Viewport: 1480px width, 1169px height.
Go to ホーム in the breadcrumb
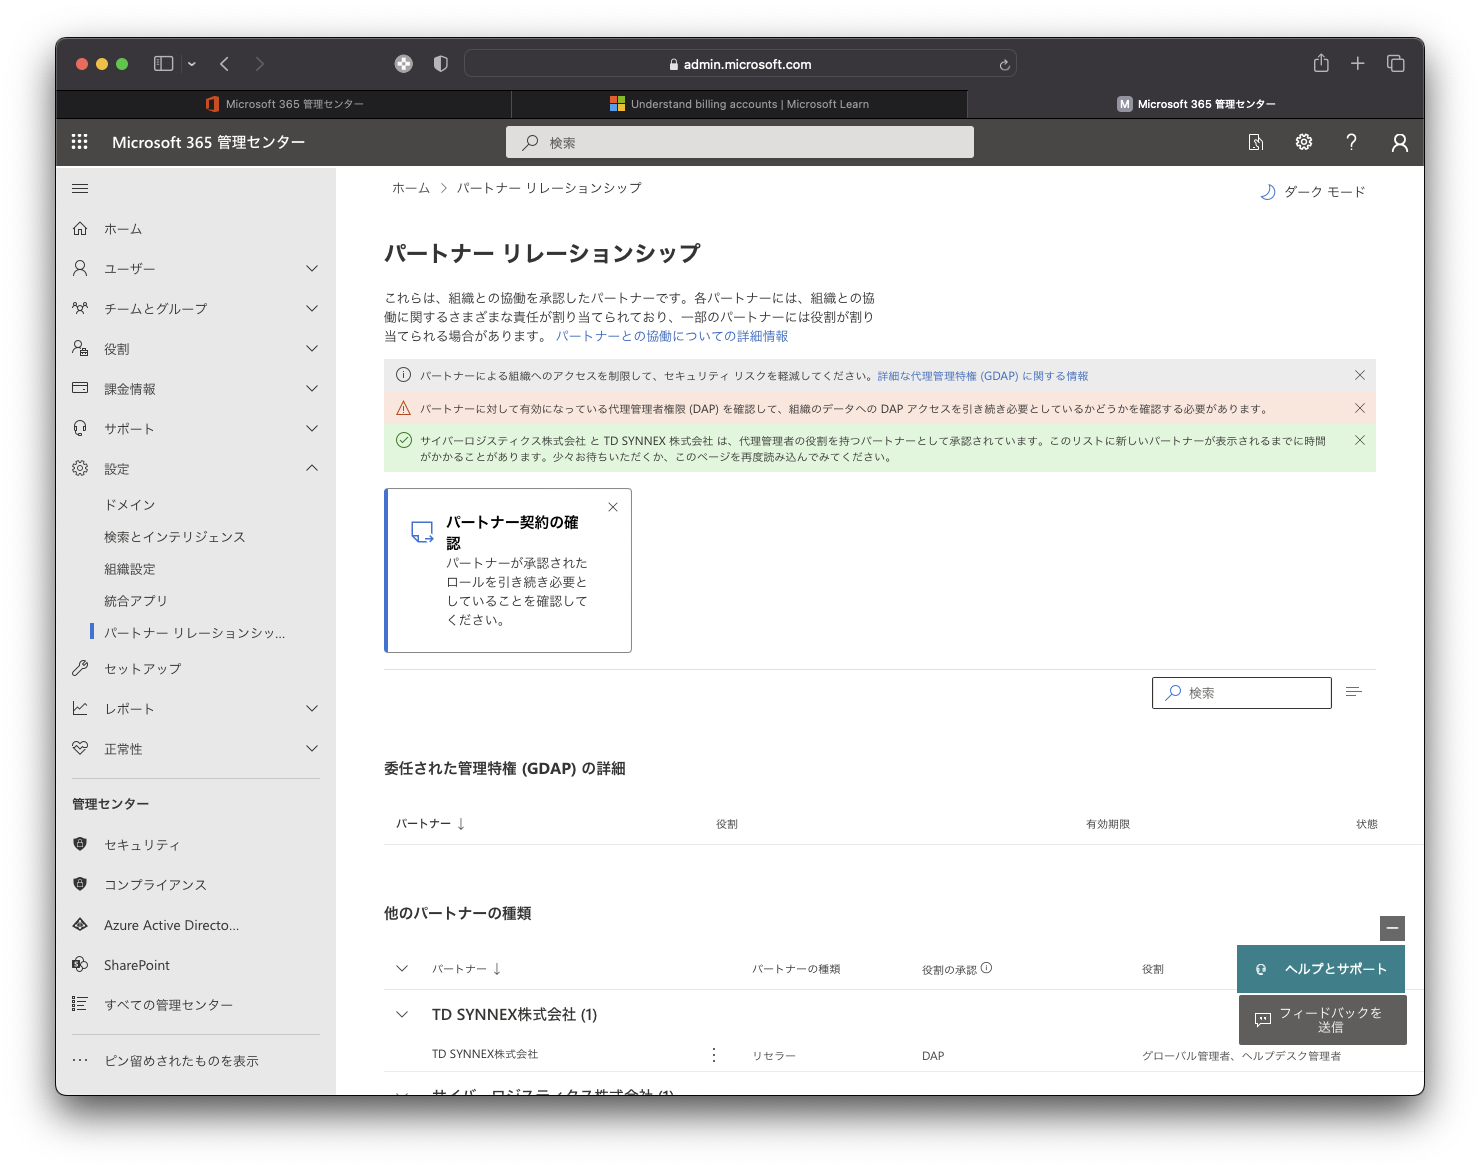pyautogui.click(x=411, y=188)
